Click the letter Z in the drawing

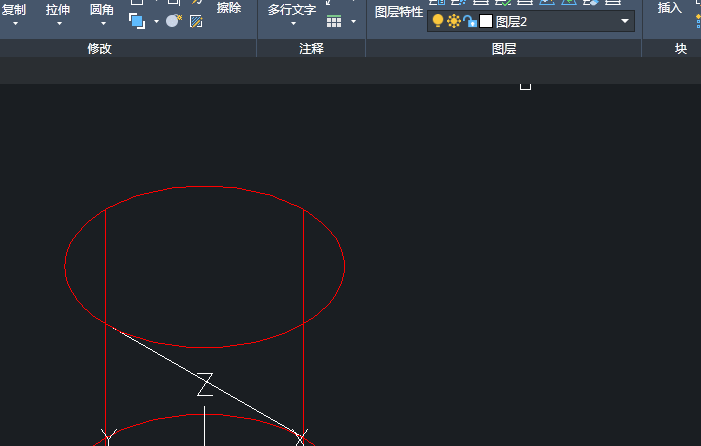coord(205,384)
